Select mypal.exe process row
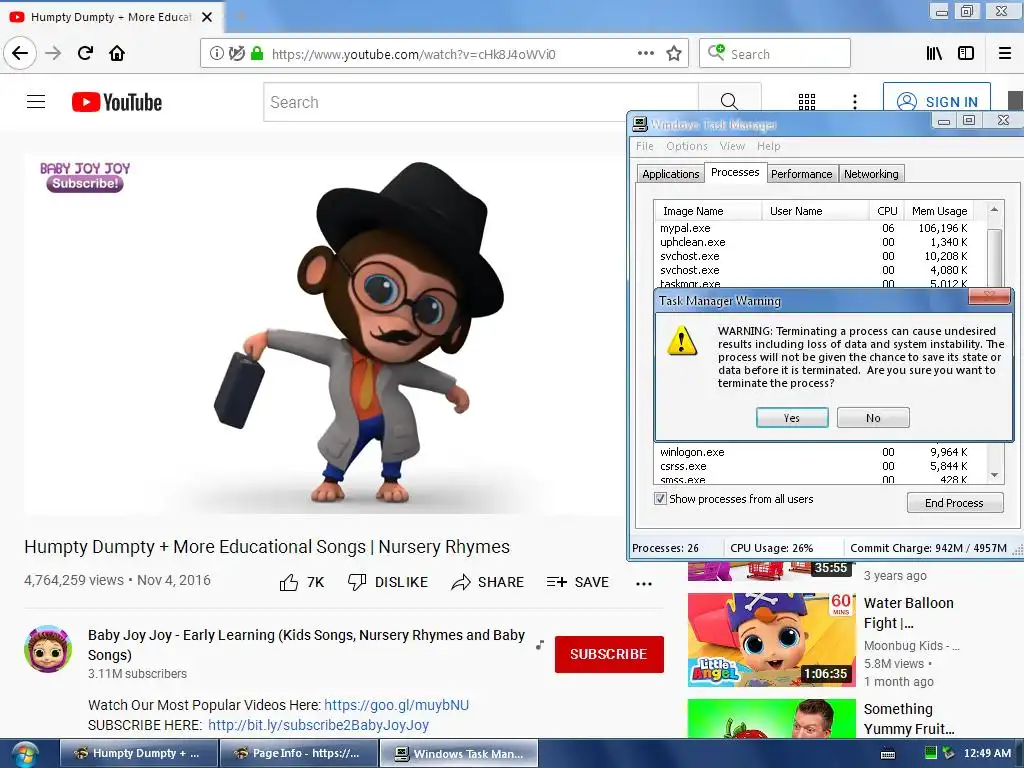The height and width of the screenshot is (768, 1024). pos(814,228)
